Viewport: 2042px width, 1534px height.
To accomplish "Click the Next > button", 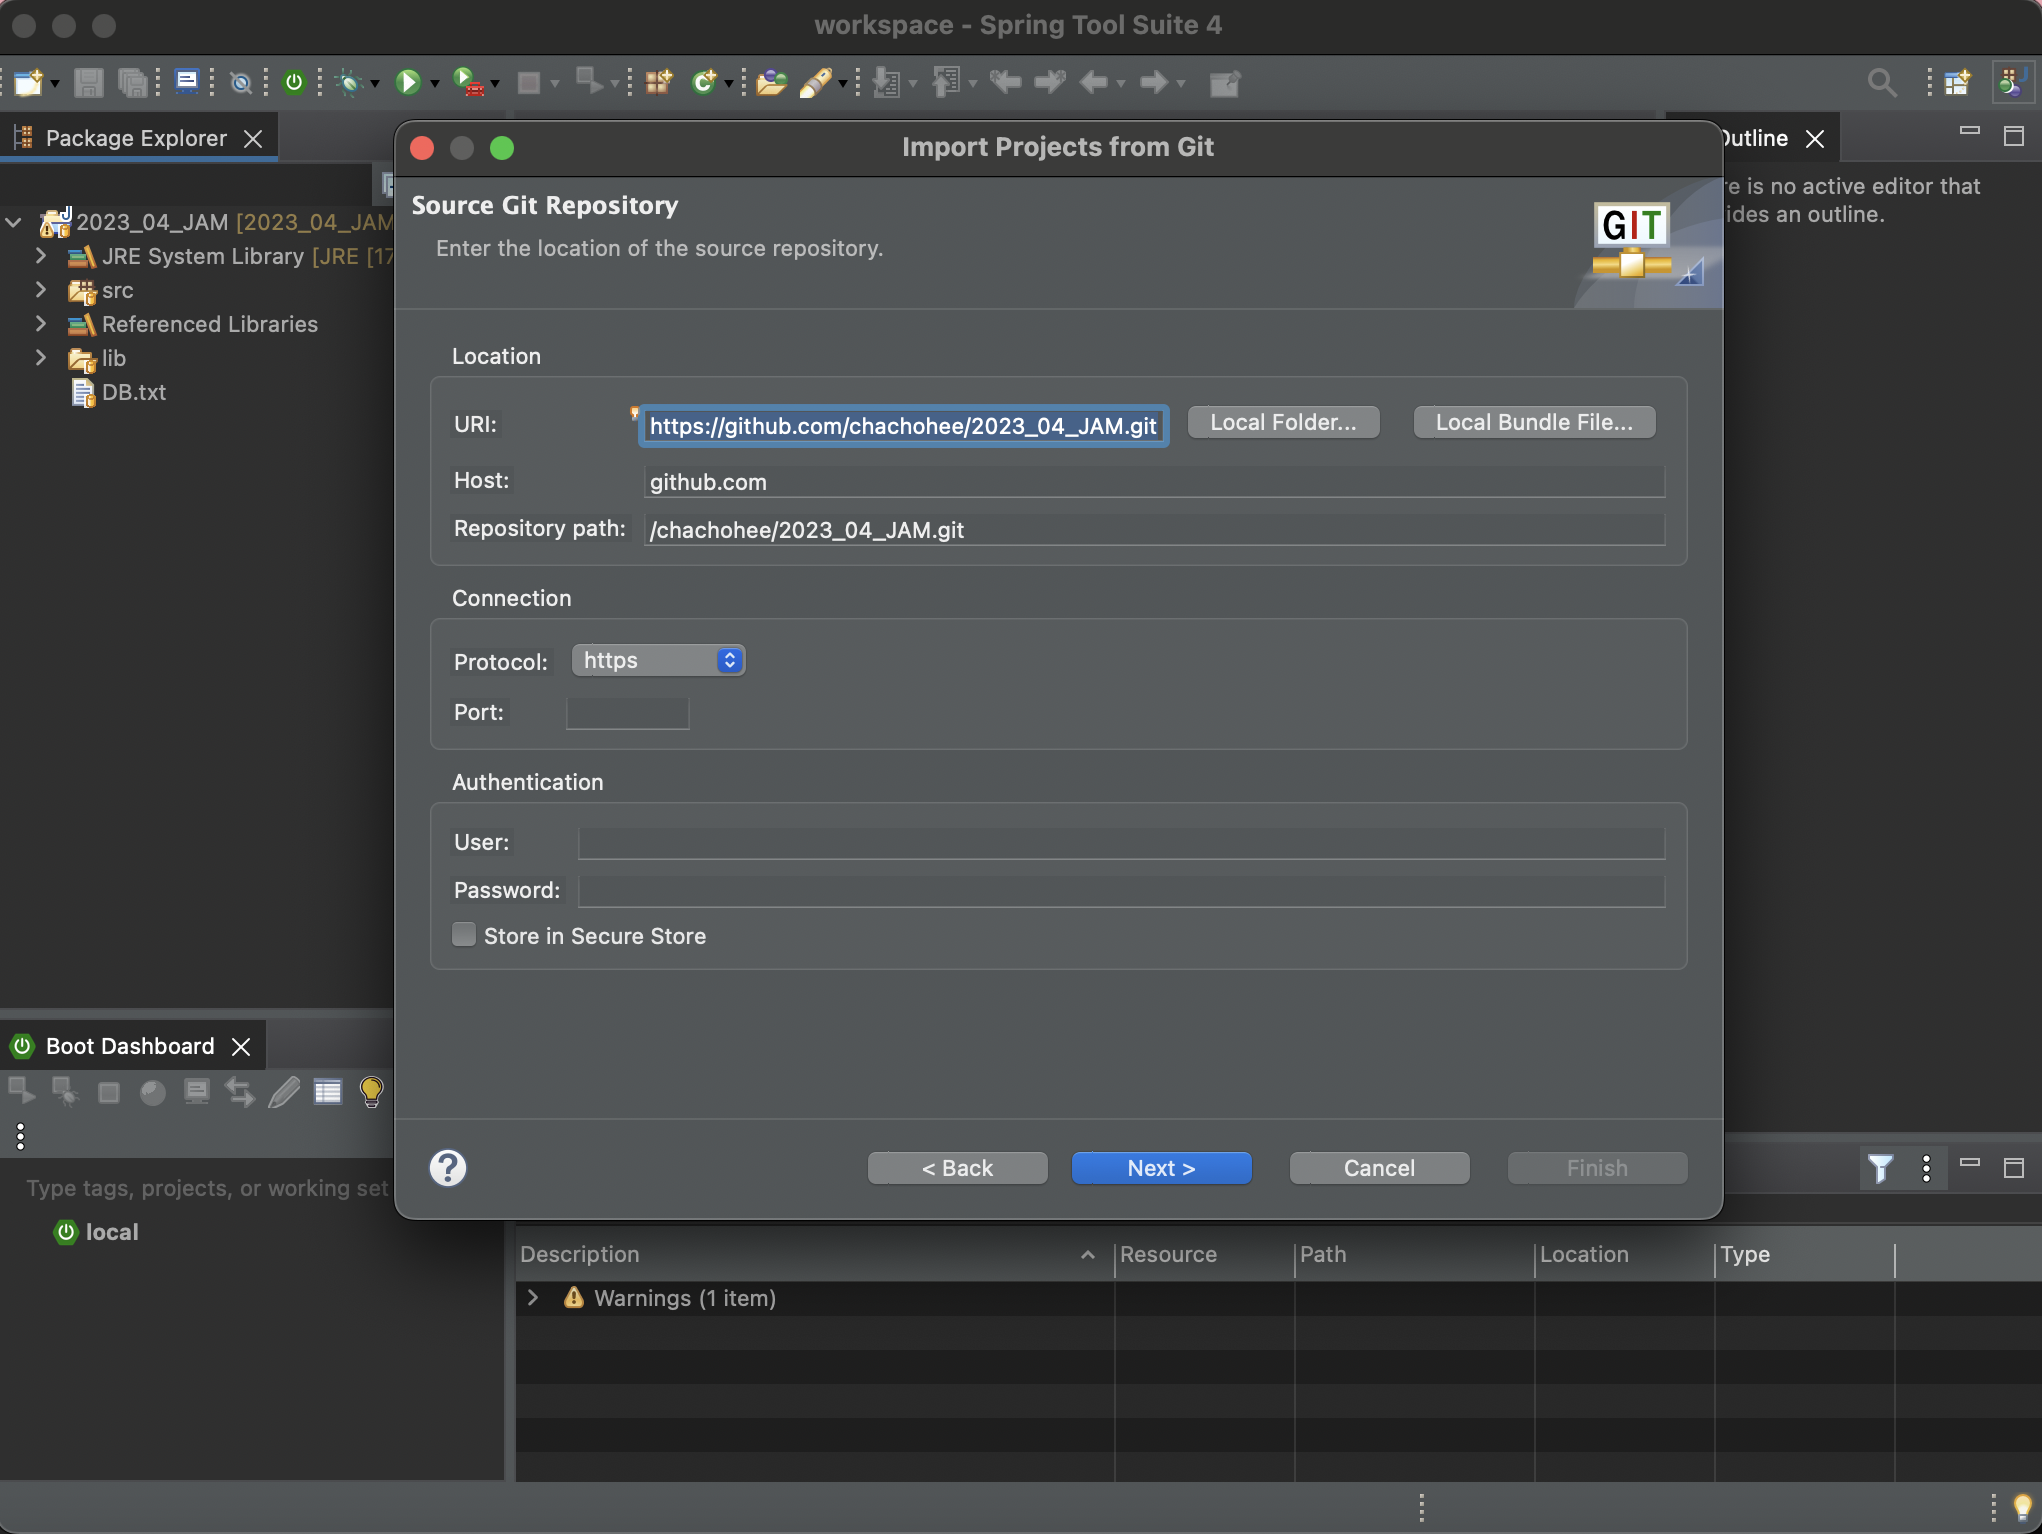I will 1161,1168.
